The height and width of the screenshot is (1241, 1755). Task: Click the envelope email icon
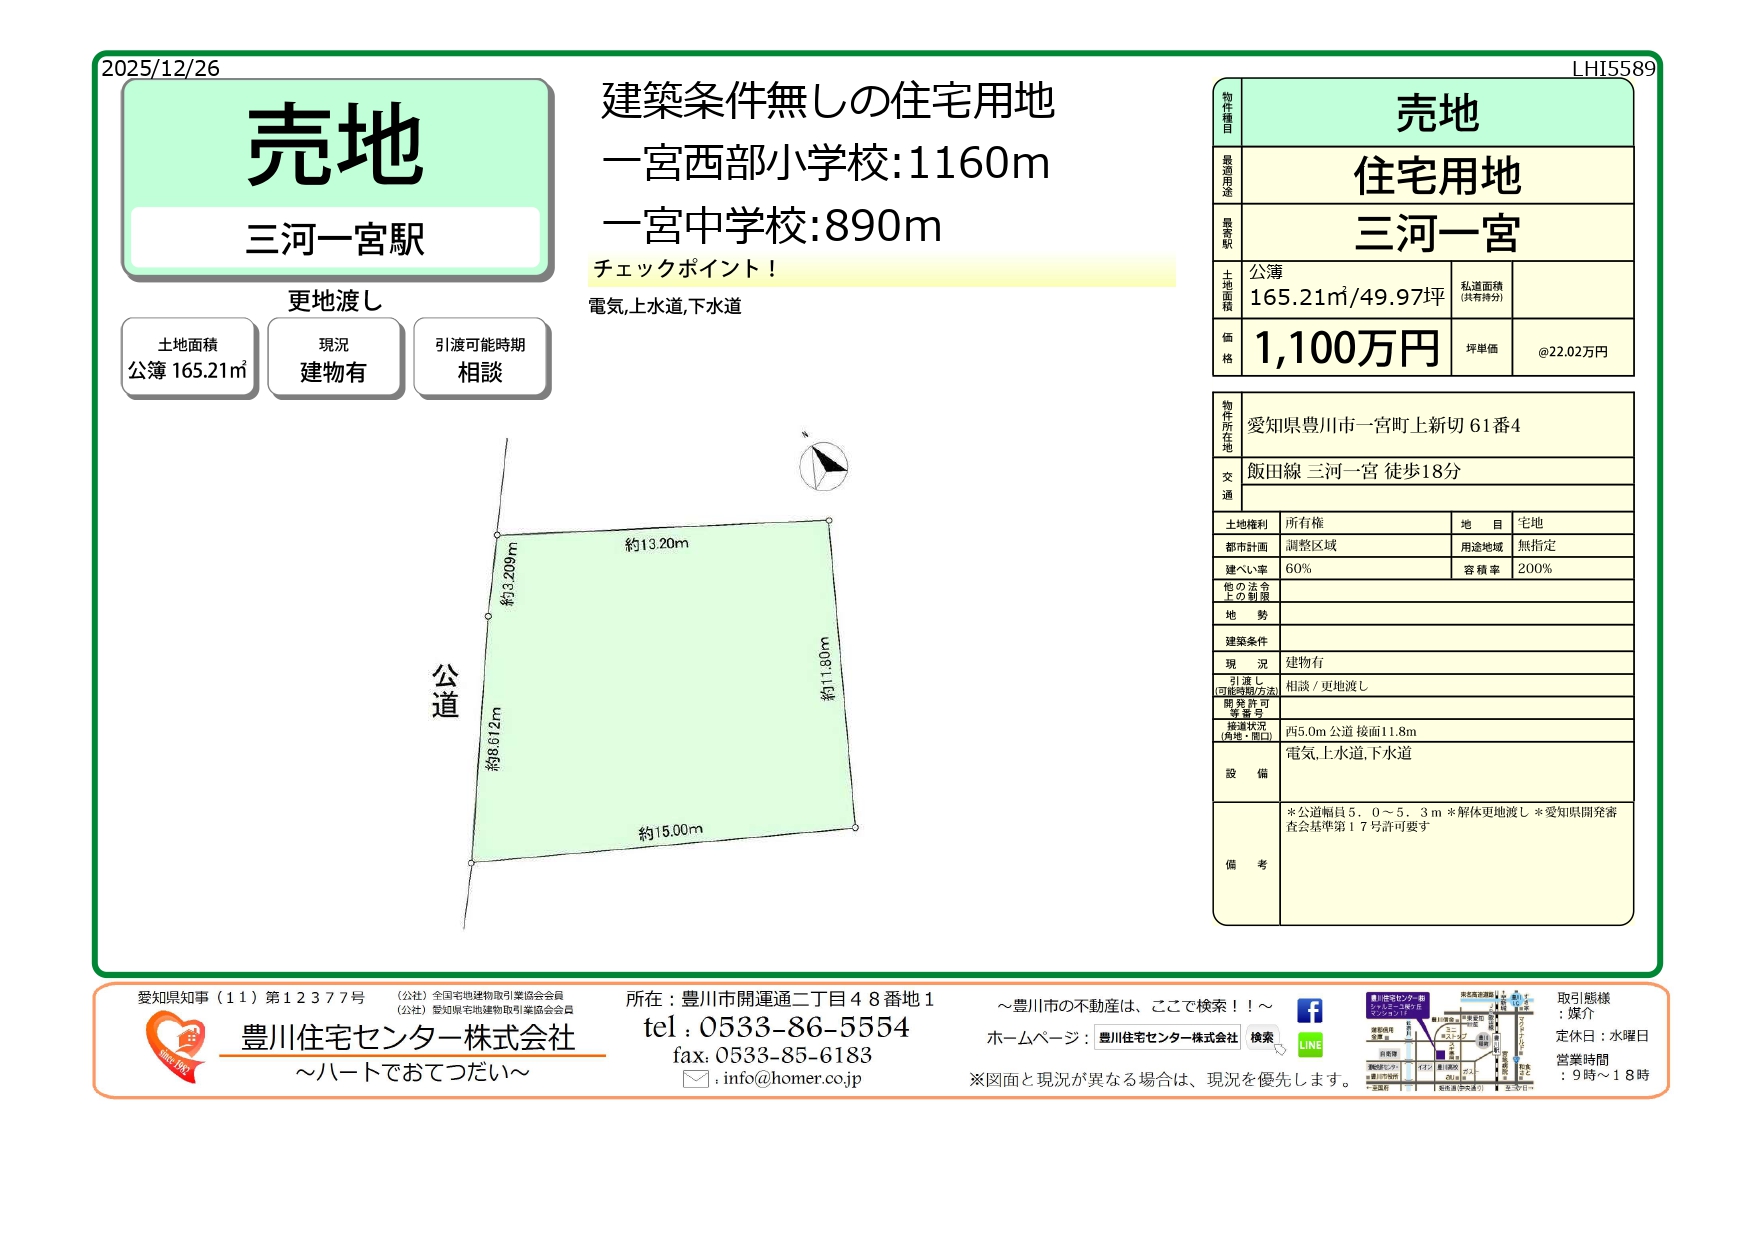[x=695, y=1079]
